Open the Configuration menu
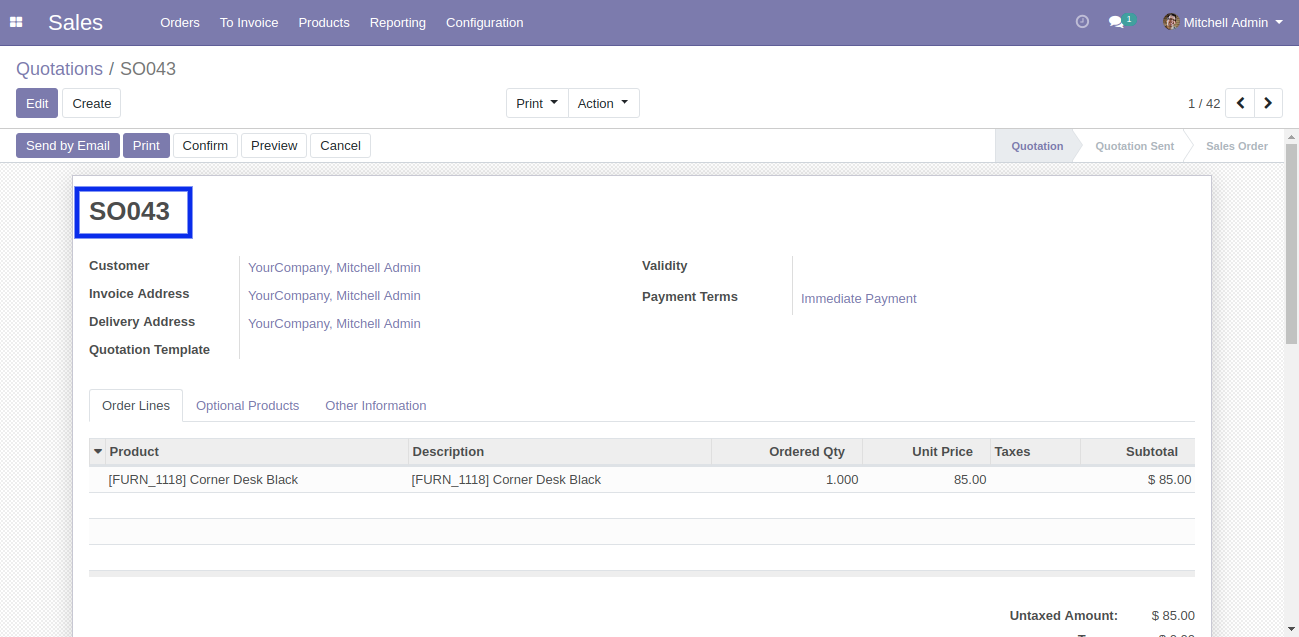The width and height of the screenshot is (1299, 637). (x=484, y=22)
